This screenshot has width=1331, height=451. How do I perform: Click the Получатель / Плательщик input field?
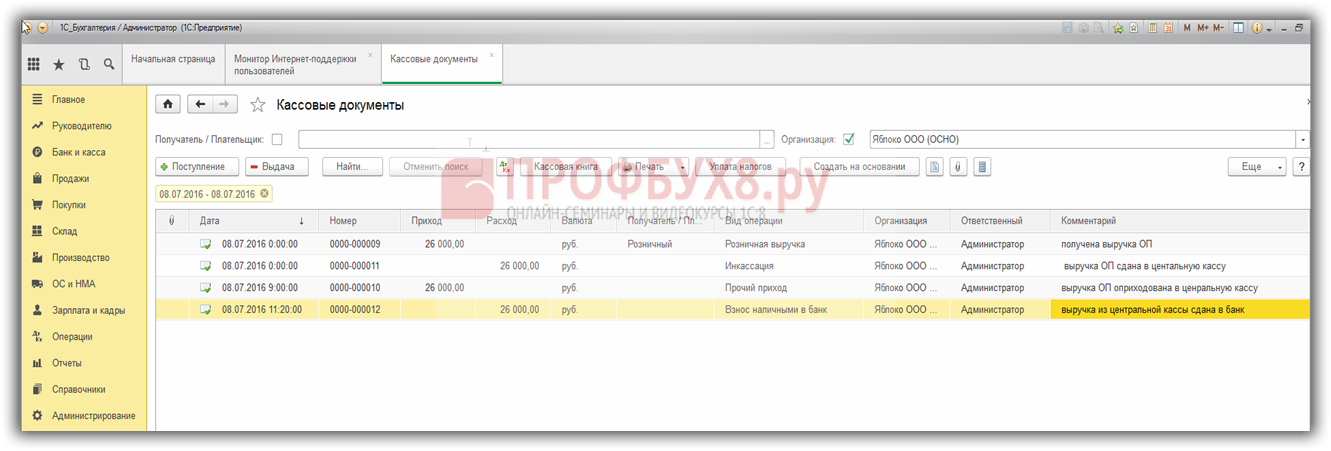[530, 139]
